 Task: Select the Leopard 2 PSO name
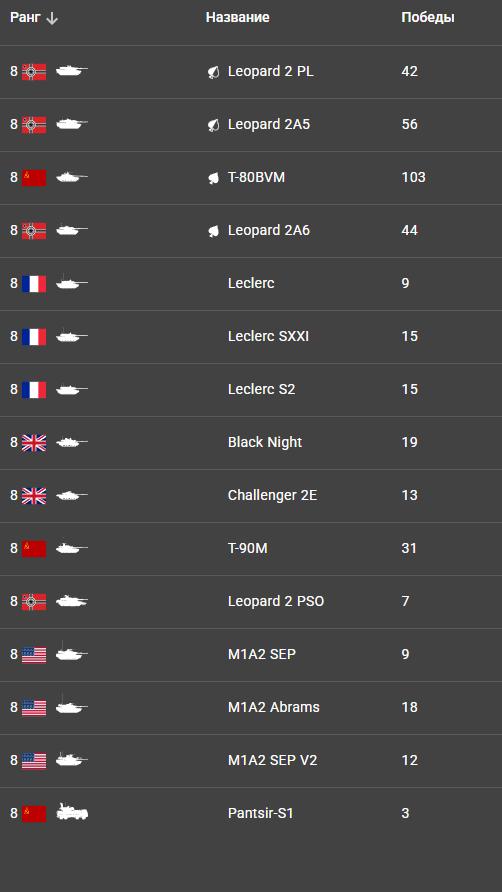coord(275,601)
